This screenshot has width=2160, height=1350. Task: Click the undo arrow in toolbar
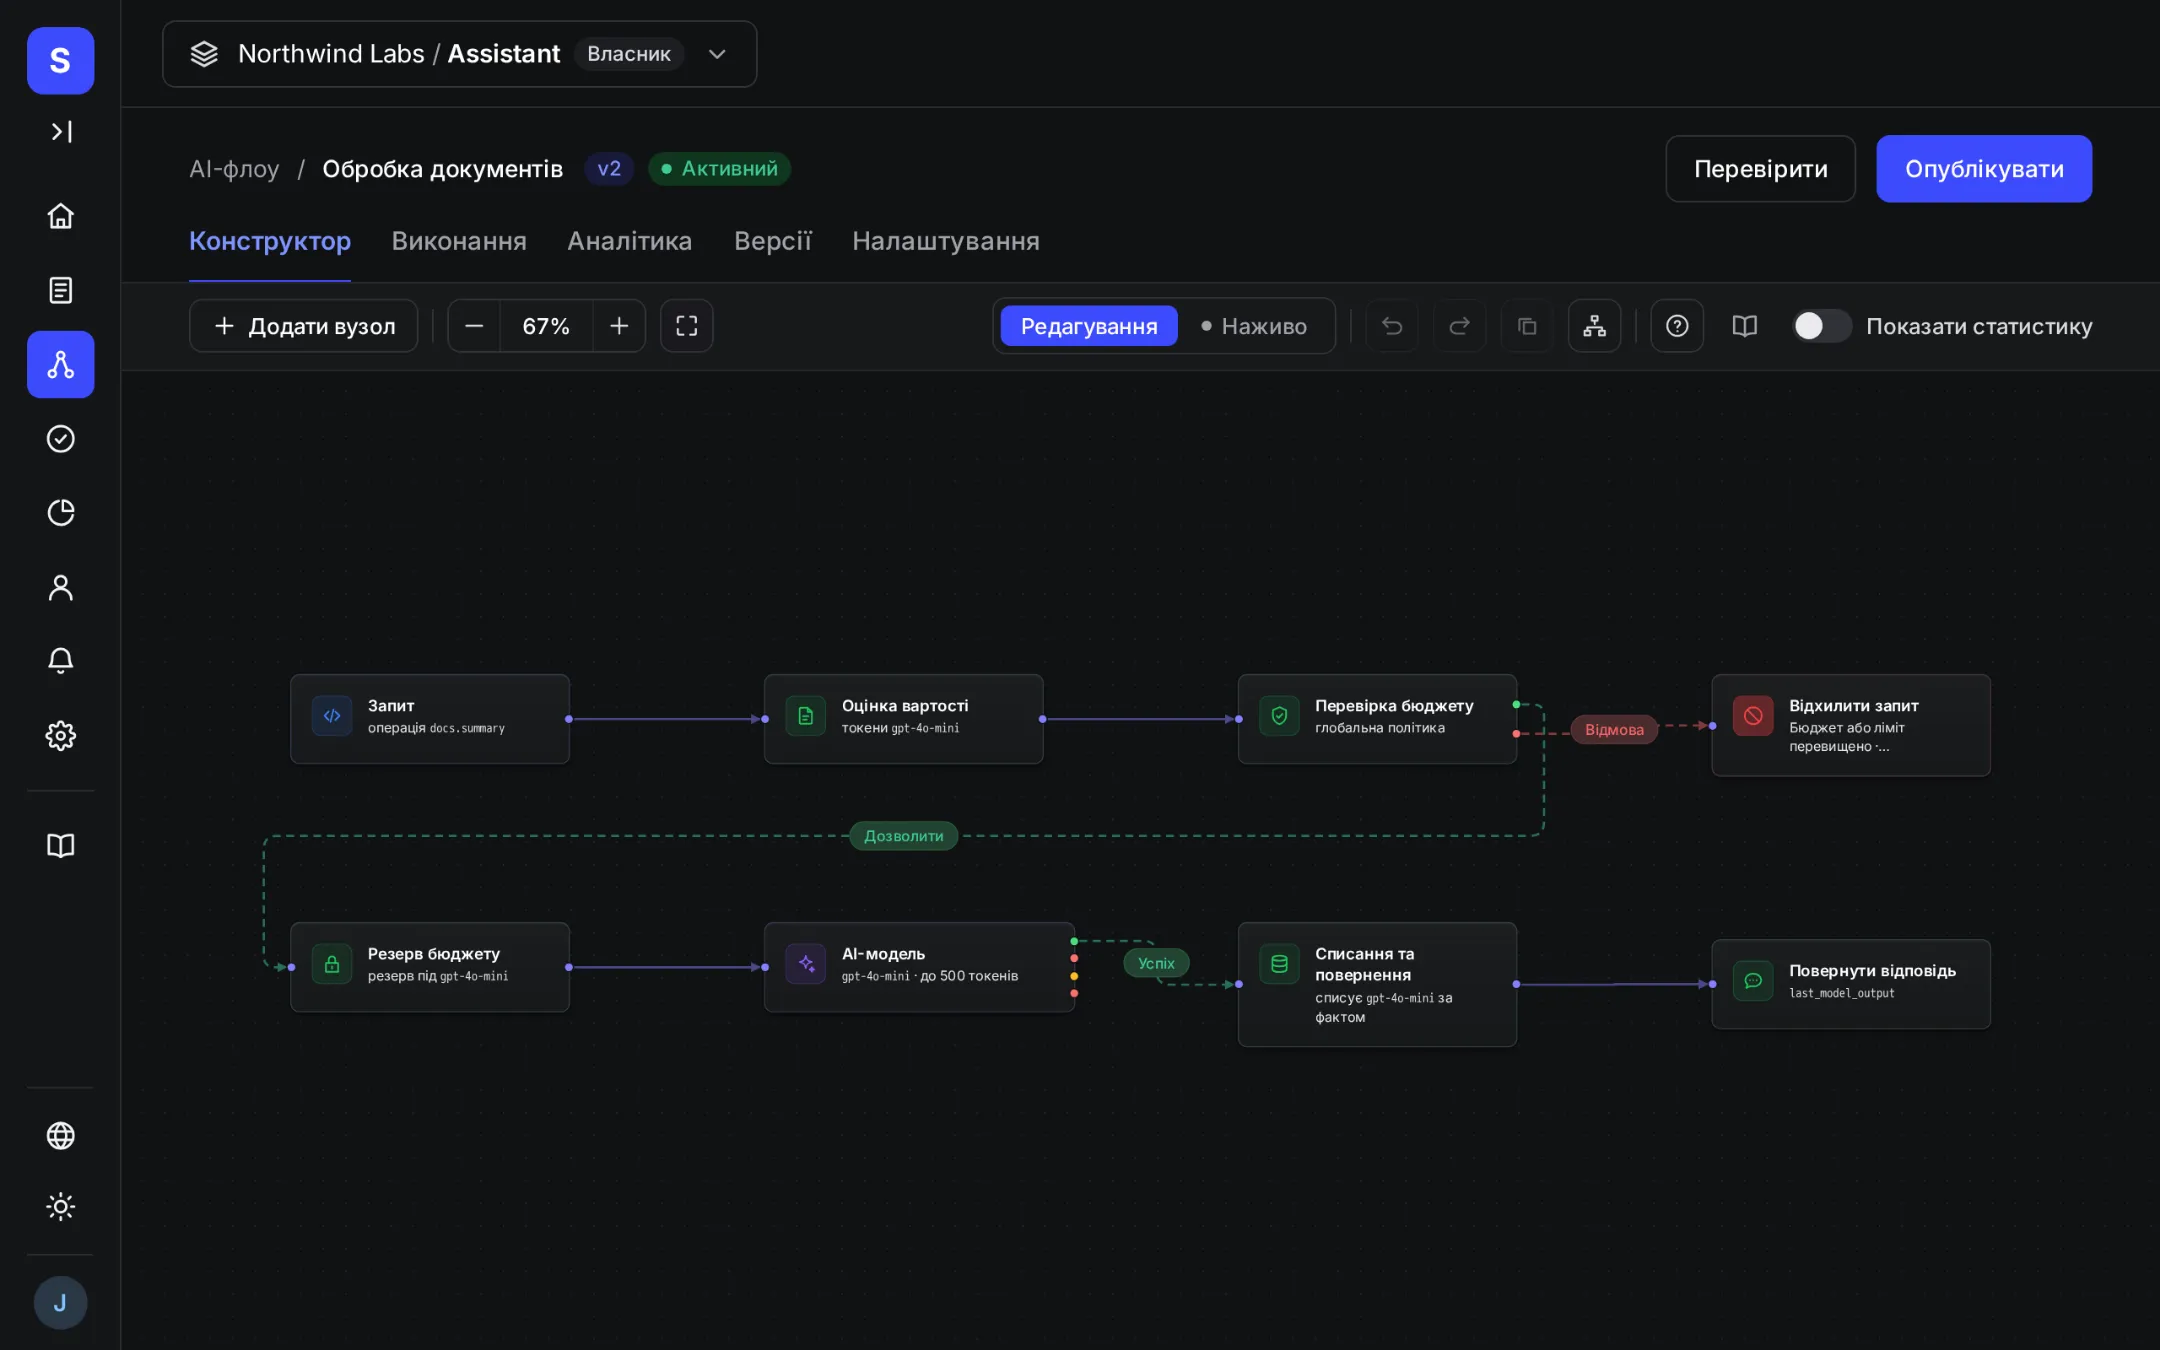1392,326
